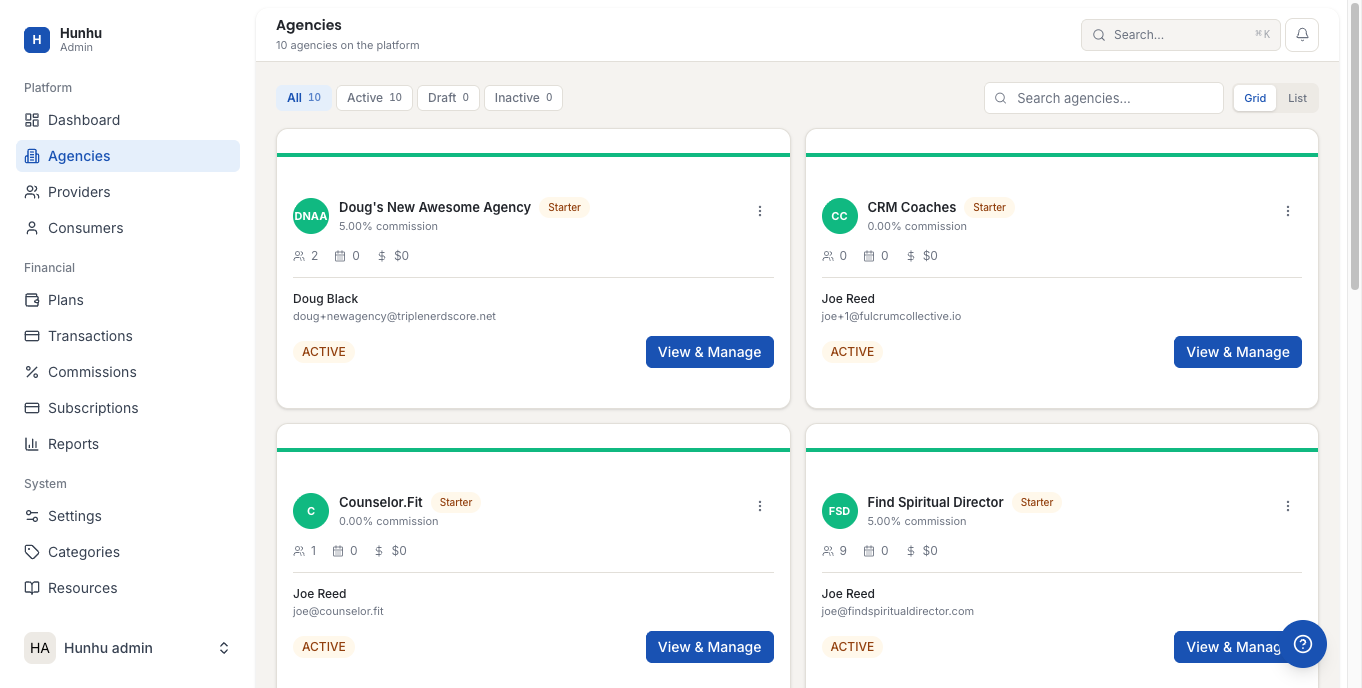Select the Grid view toggle

pos(1255,98)
